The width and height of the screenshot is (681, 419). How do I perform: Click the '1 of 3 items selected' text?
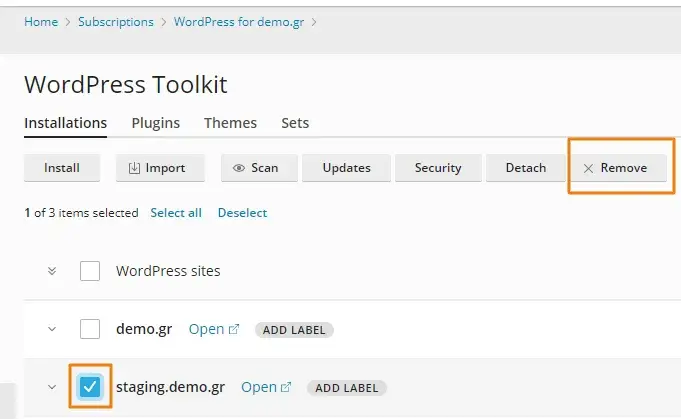click(81, 213)
